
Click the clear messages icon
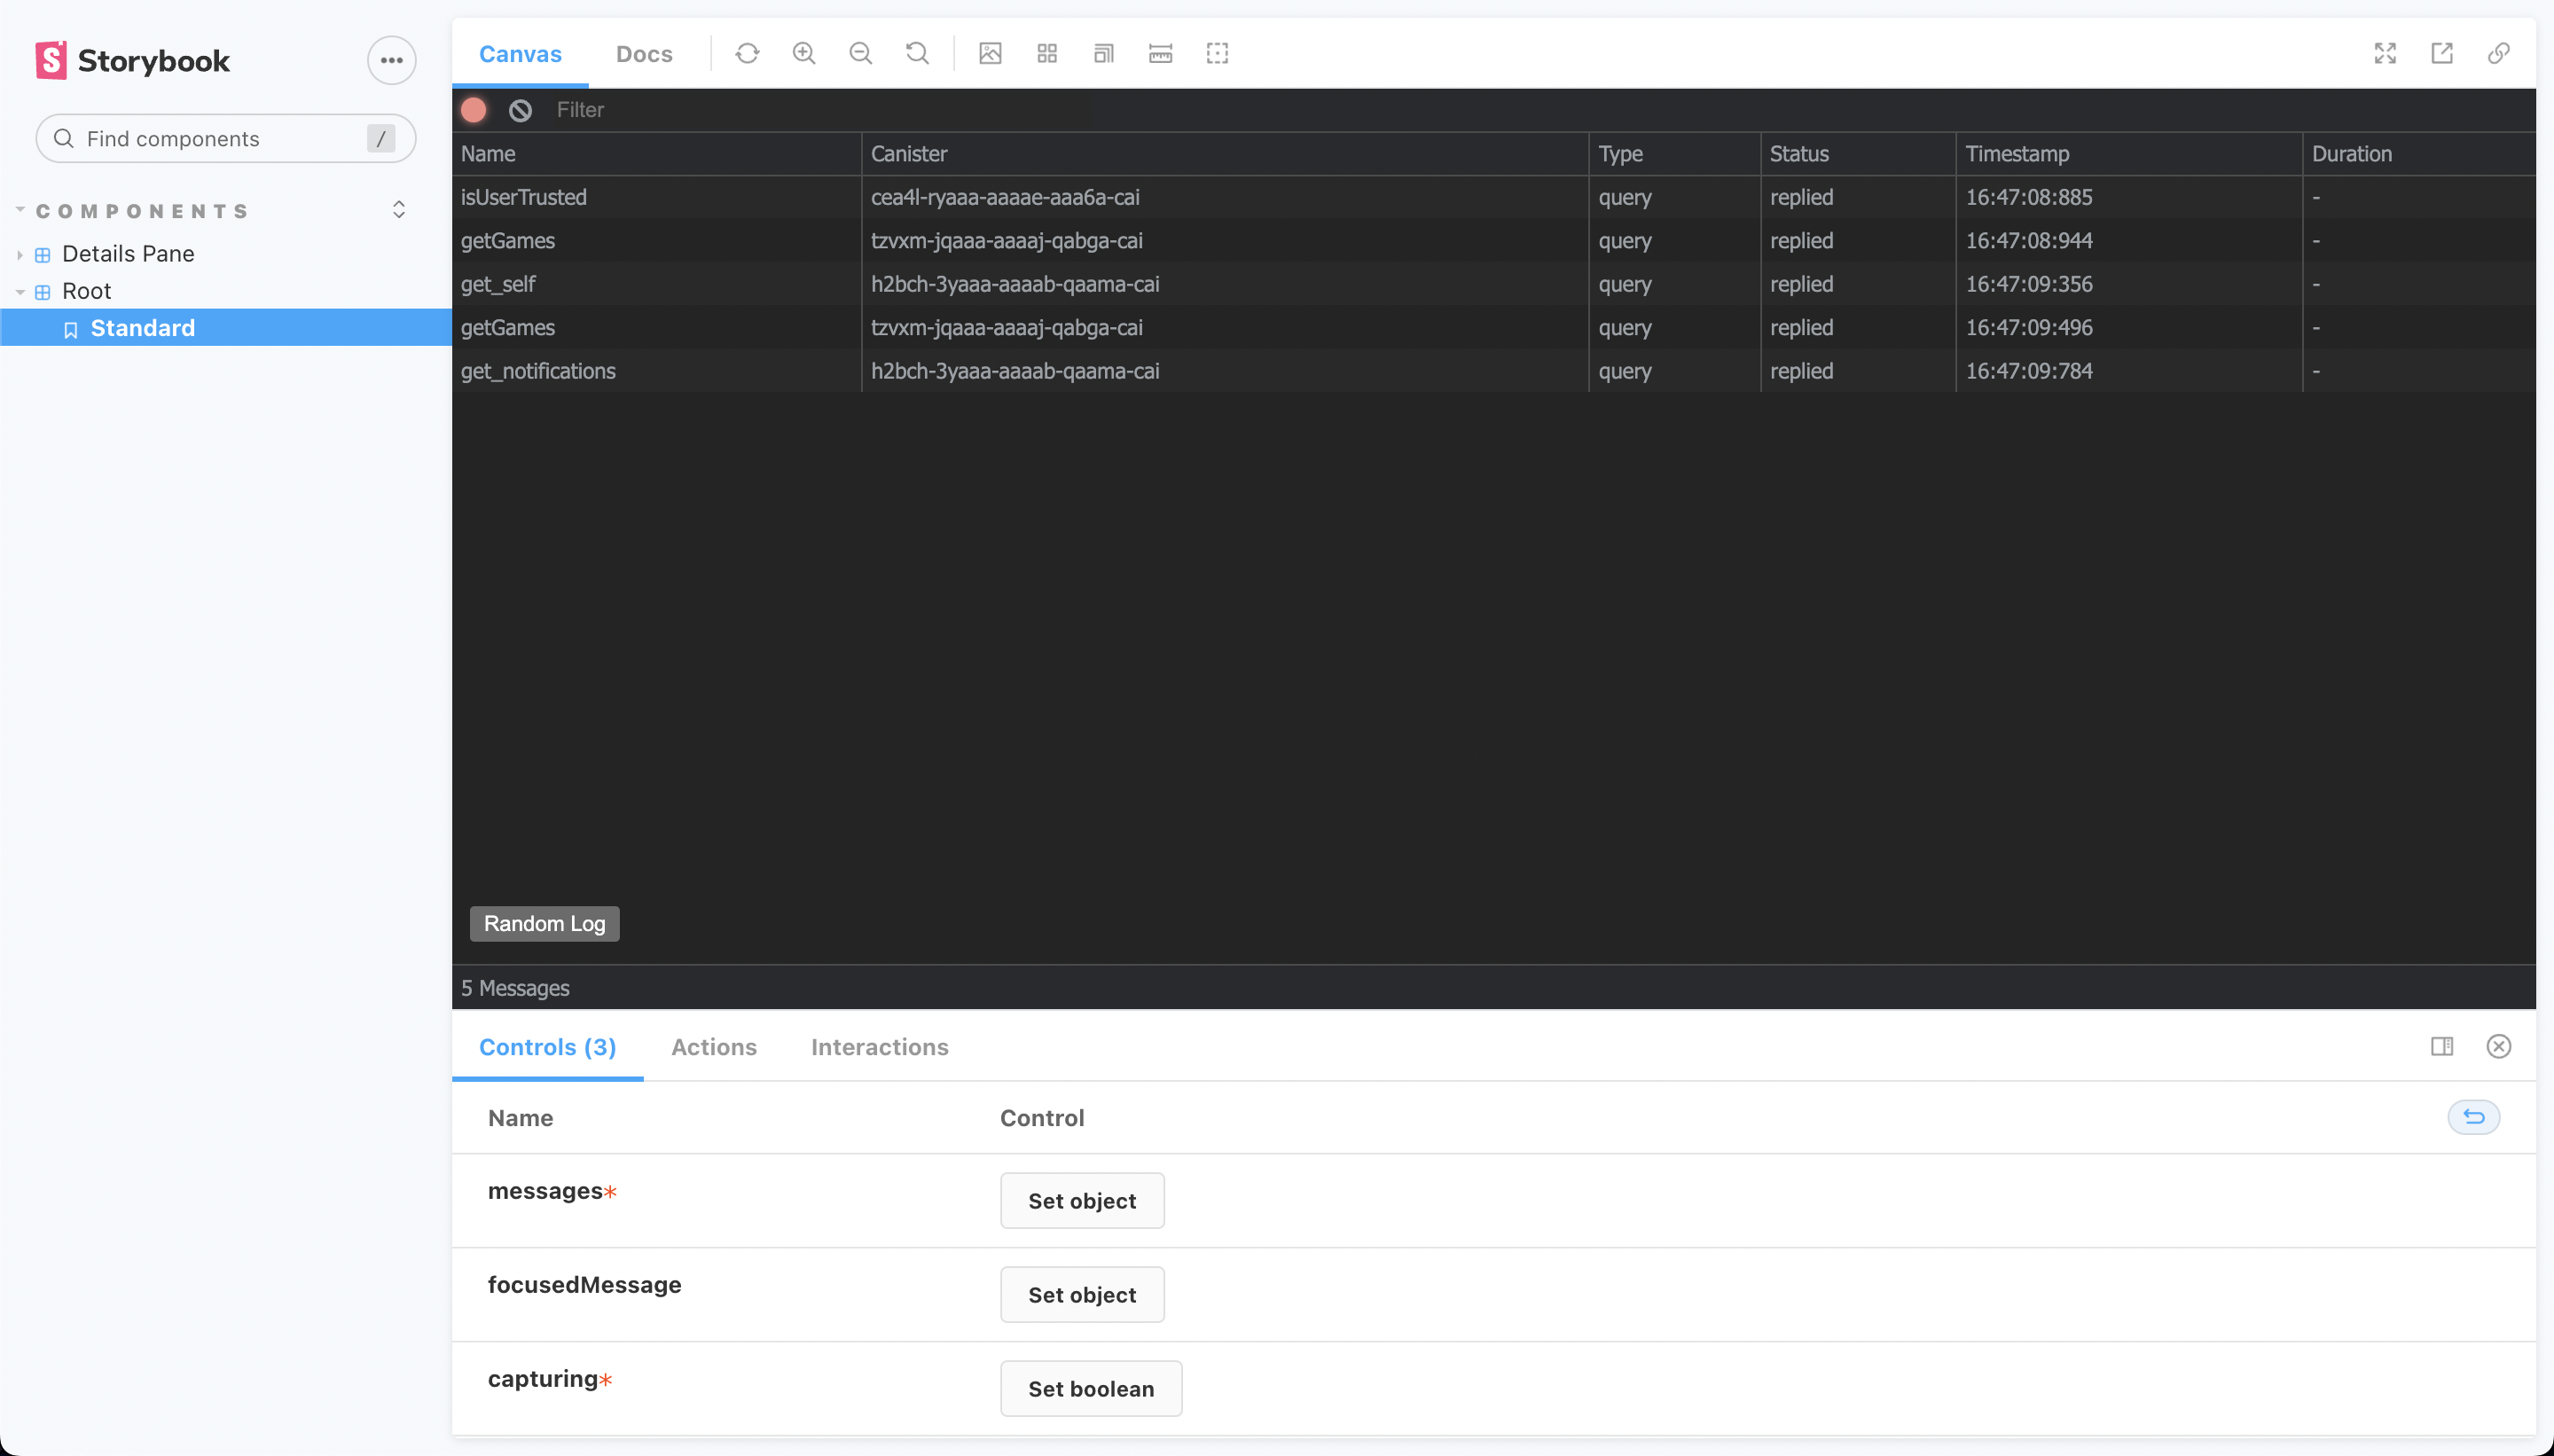click(520, 110)
